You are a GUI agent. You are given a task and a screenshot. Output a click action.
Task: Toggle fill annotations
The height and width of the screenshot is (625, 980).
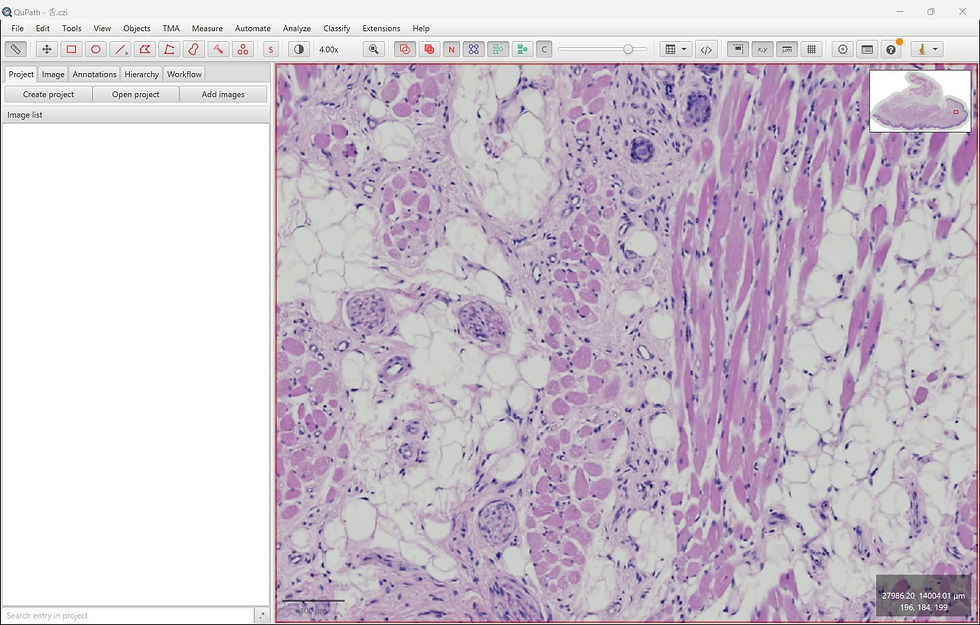pyautogui.click(x=429, y=49)
